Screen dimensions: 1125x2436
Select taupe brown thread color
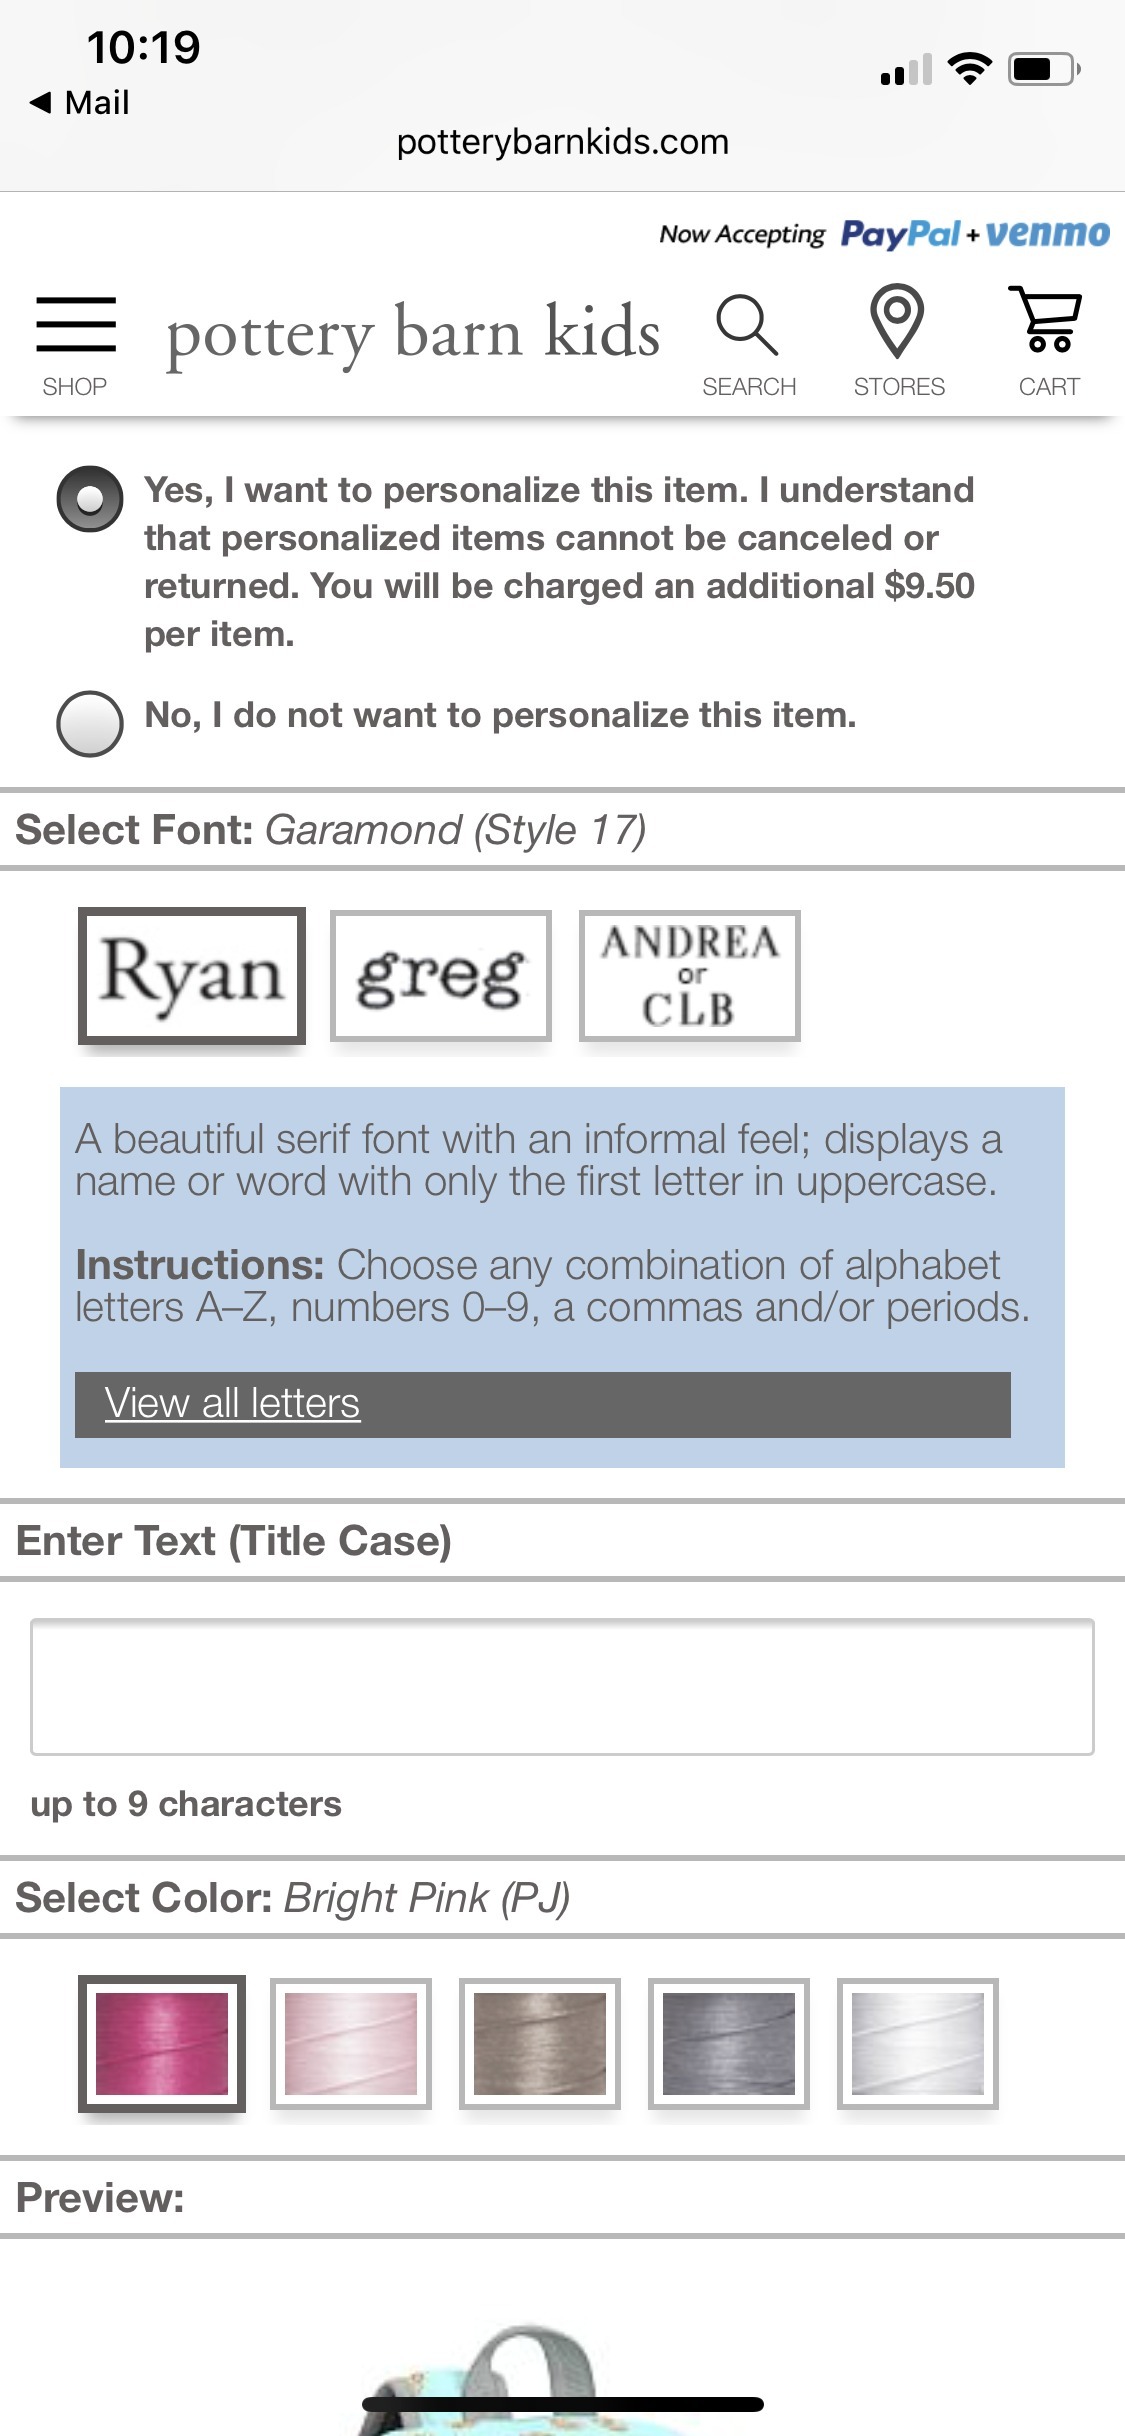pos(540,2044)
